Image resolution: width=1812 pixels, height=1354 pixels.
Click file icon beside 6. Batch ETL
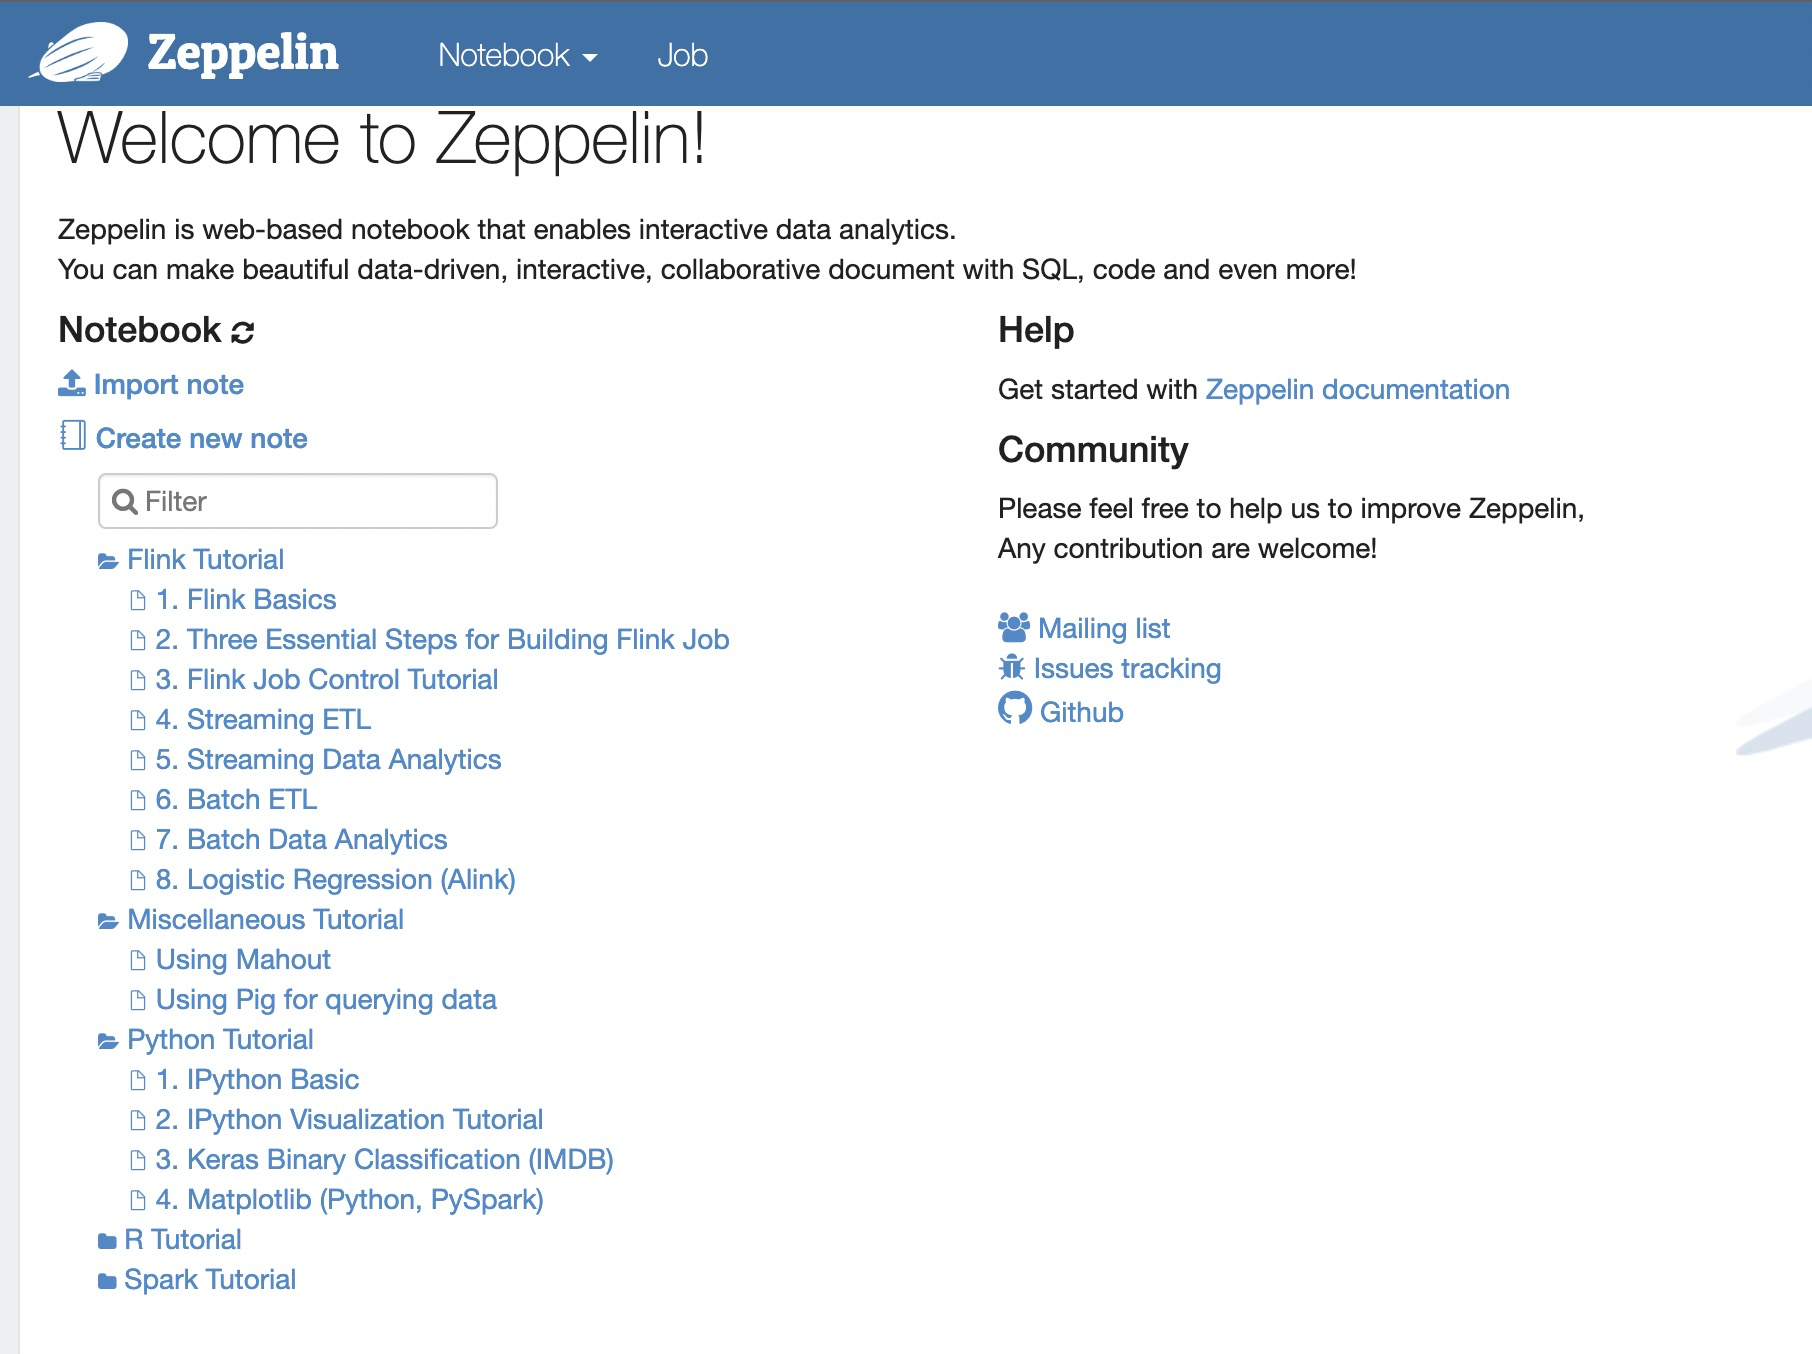pyautogui.click(x=138, y=800)
